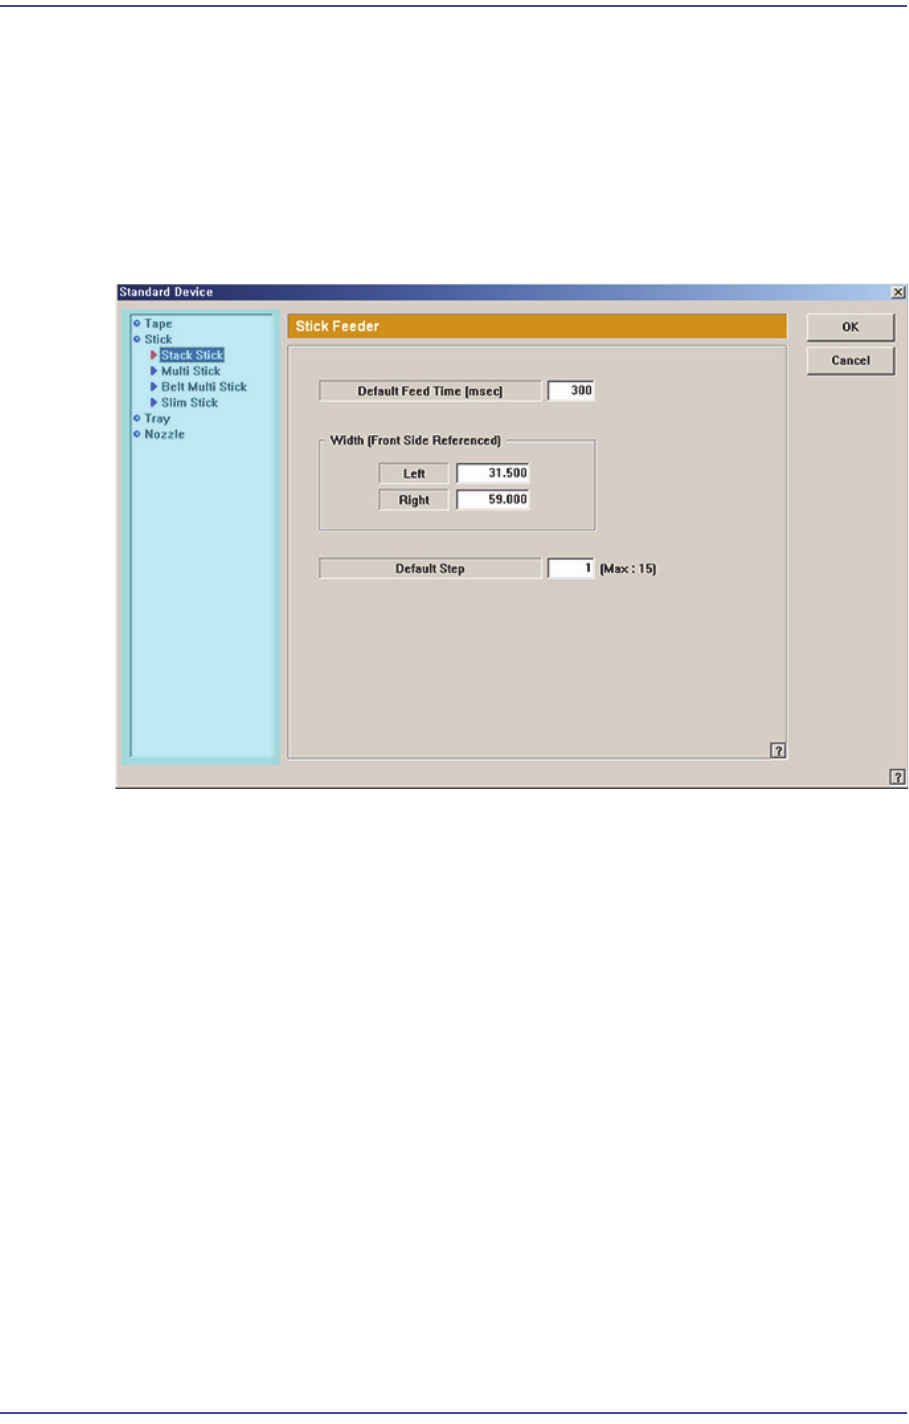Screen dimensions: 909x1424
Task: Open help icon at dialog bottom corner
Action: click(898, 777)
